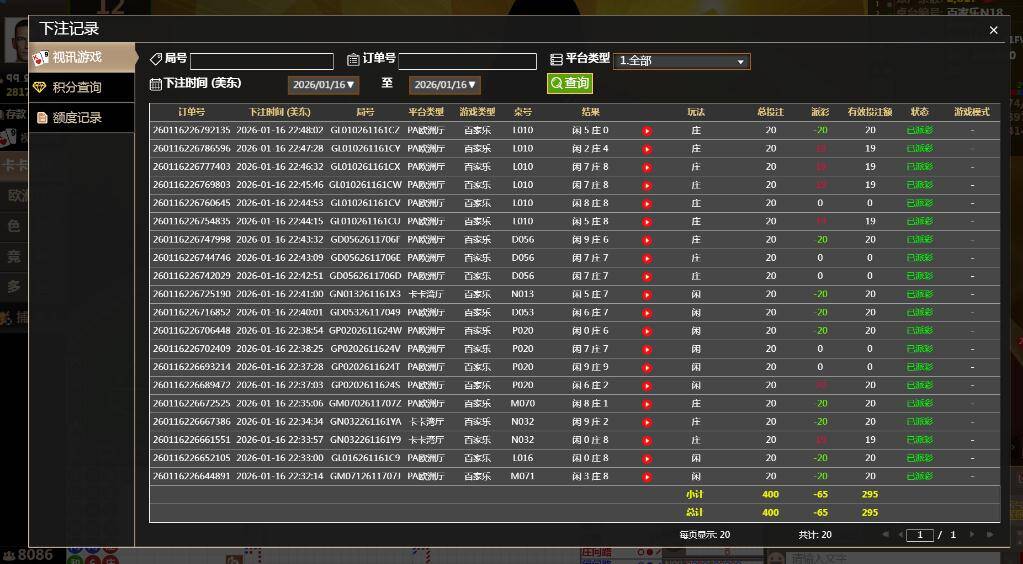Jump to the last results page
The image size is (1023, 564).
tap(990, 535)
